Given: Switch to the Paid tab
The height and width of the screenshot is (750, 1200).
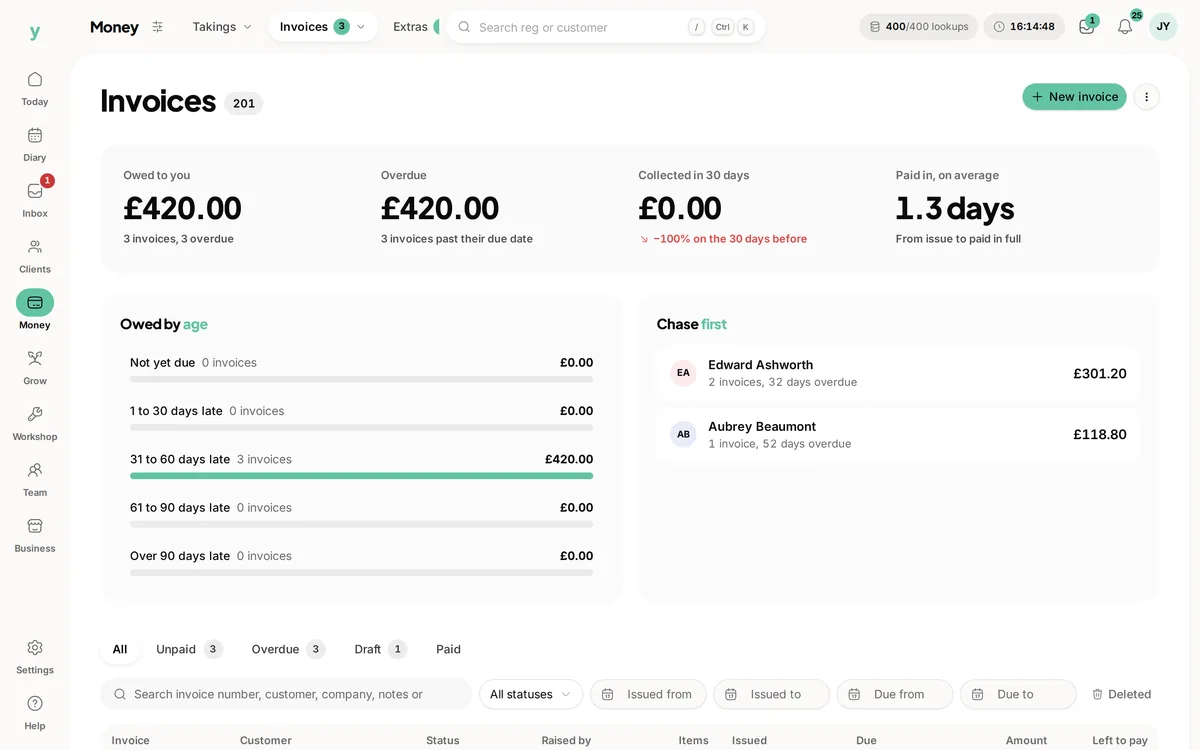Looking at the screenshot, I should (448, 649).
